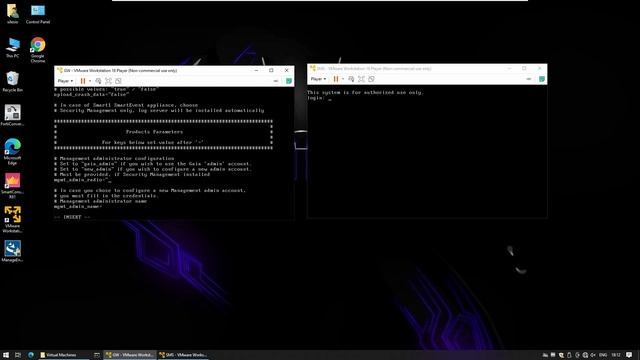Select the Control Panel desktop icon

pyautogui.click(x=38, y=14)
